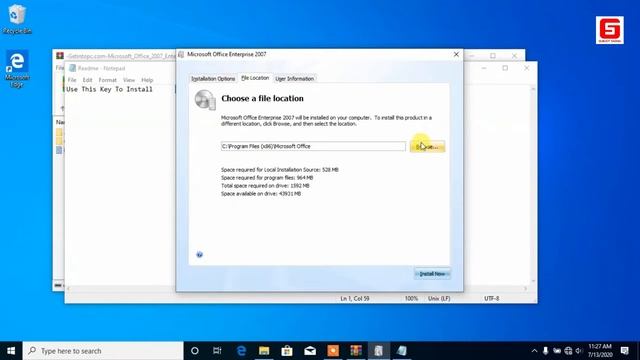Image resolution: width=640 pixels, height=360 pixels.
Task: Open the setup help icon
Action: [x=200, y=255]
